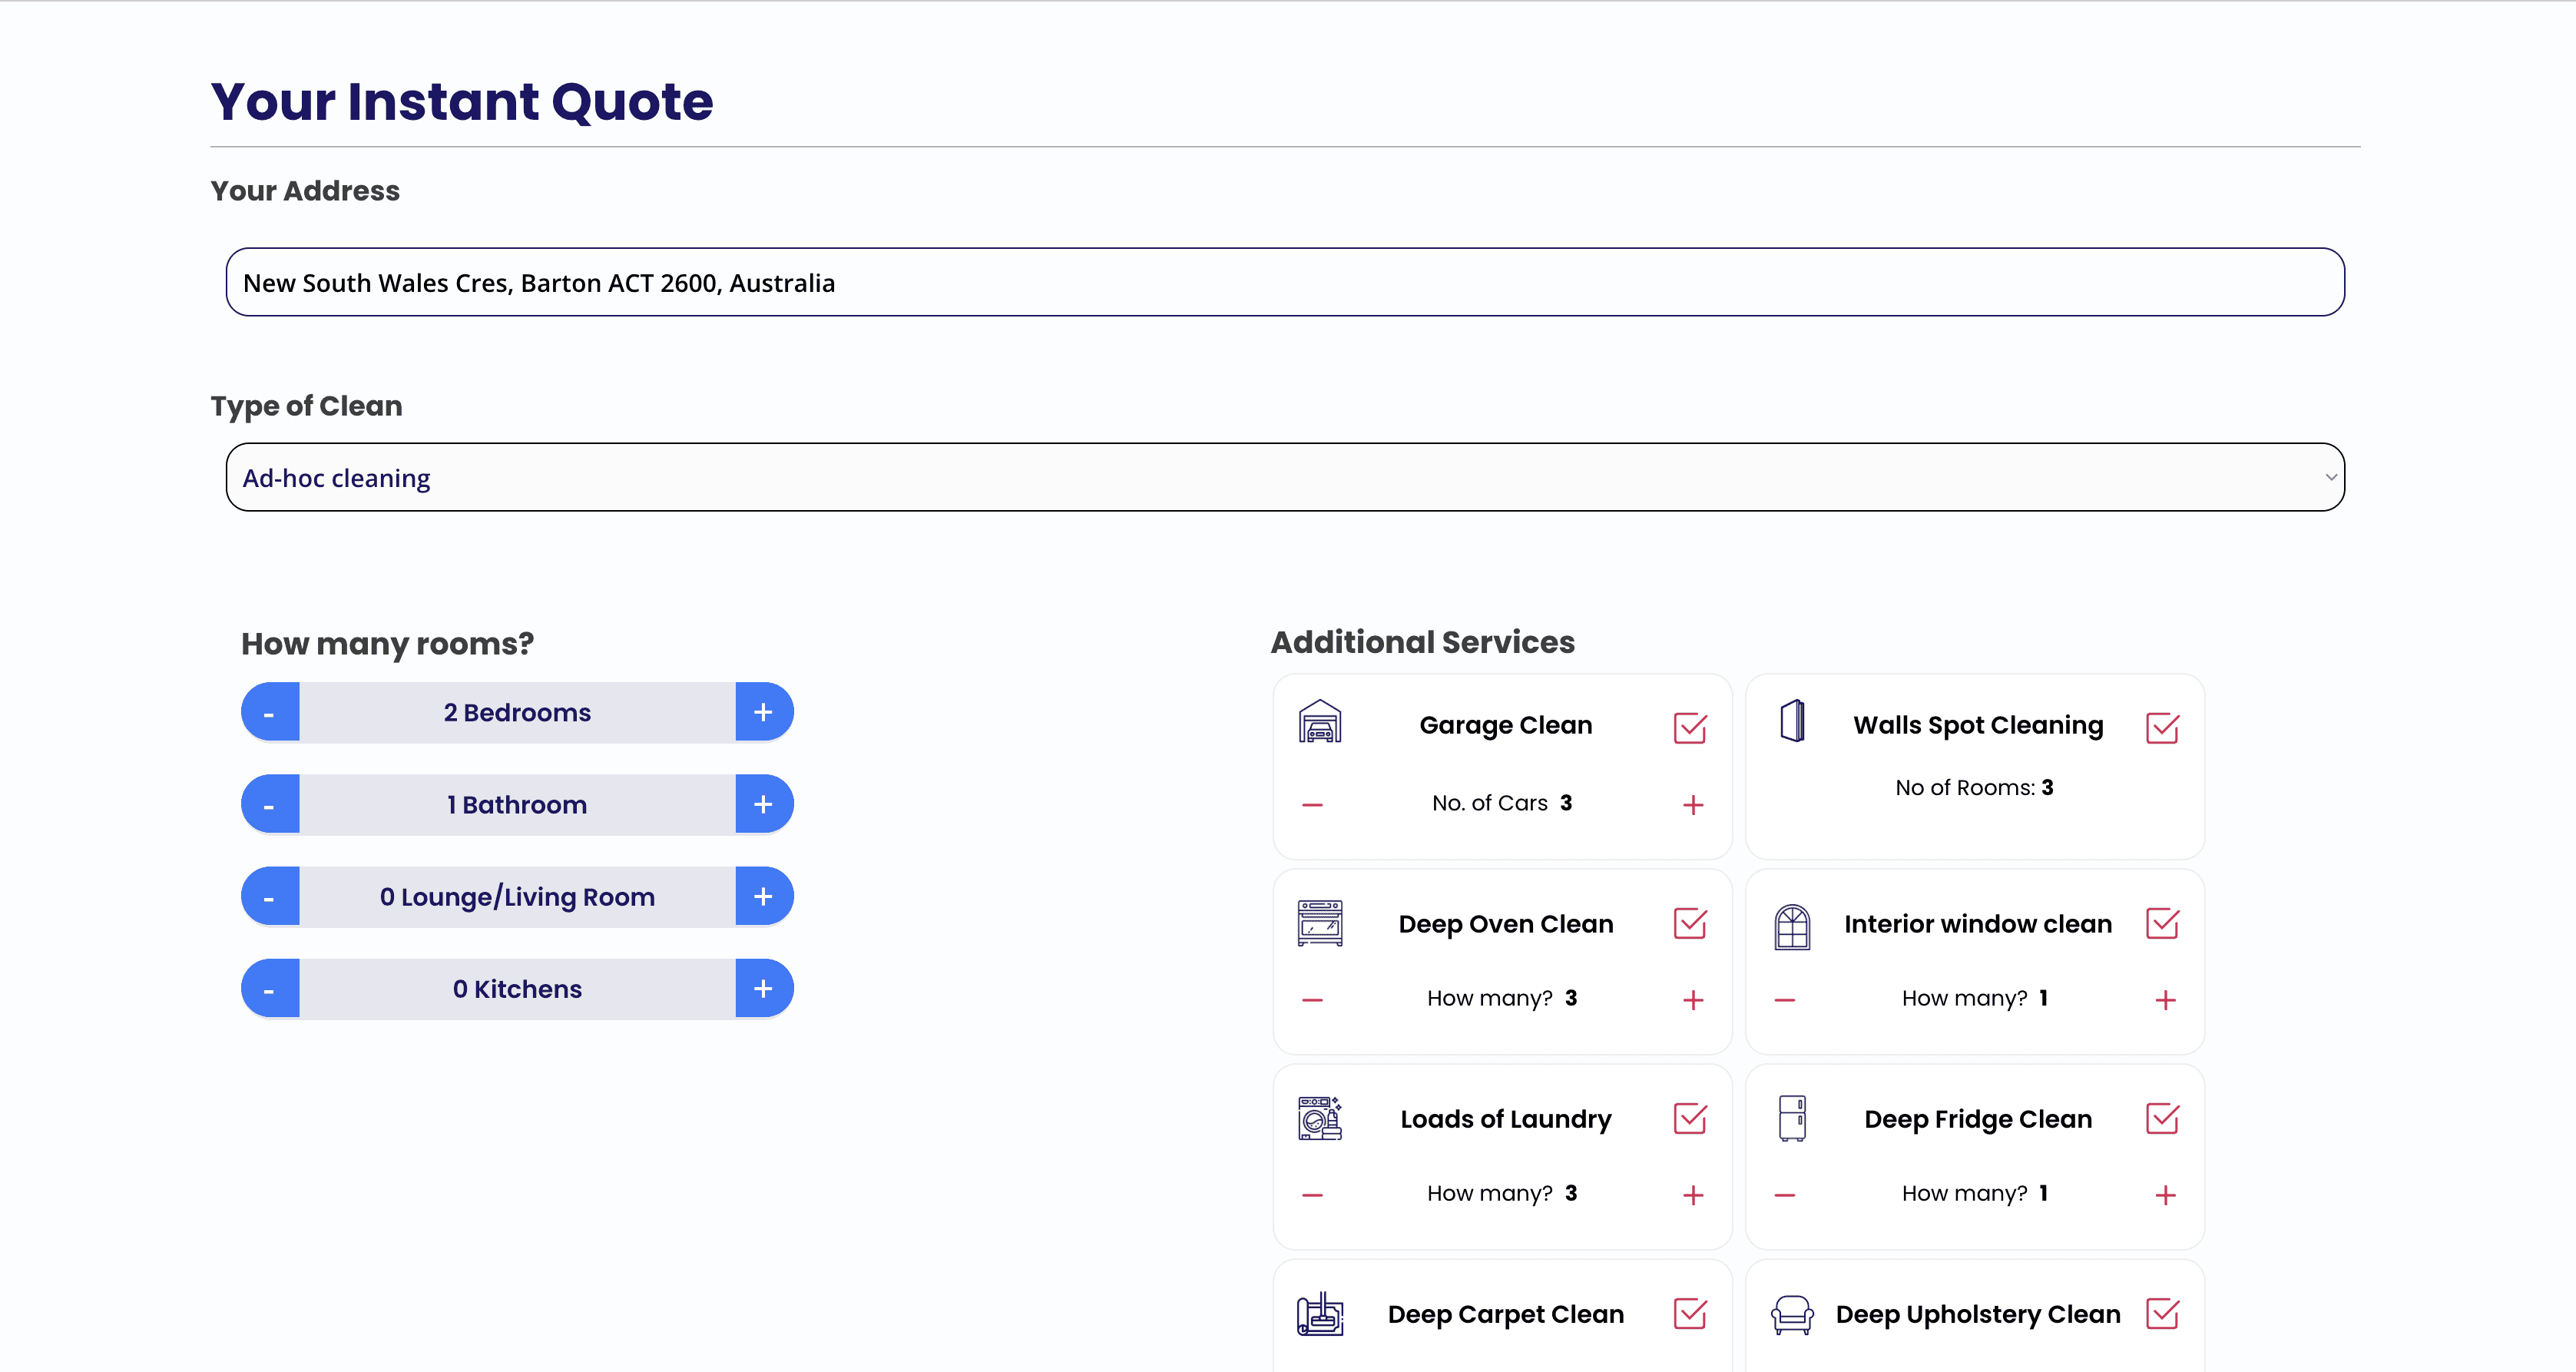Click the fridge icon for Deep Fridge Clean
This screenshot has height=1372, width=2576.
(x=1791, y=1117)
